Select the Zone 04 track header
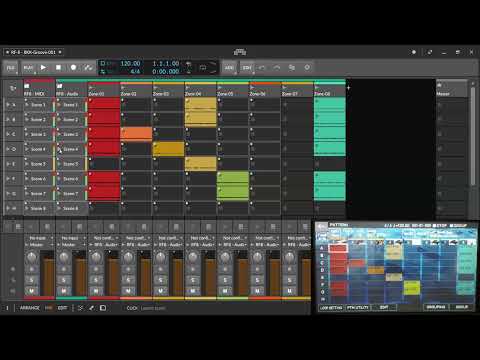 click(x=200, y=90)
